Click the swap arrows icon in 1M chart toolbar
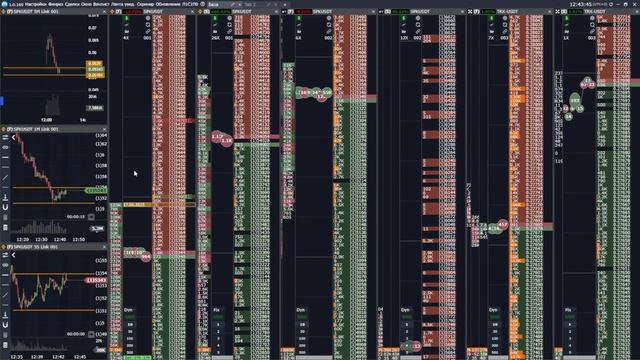This screenshot has height=360, width=640. (5, 138)
